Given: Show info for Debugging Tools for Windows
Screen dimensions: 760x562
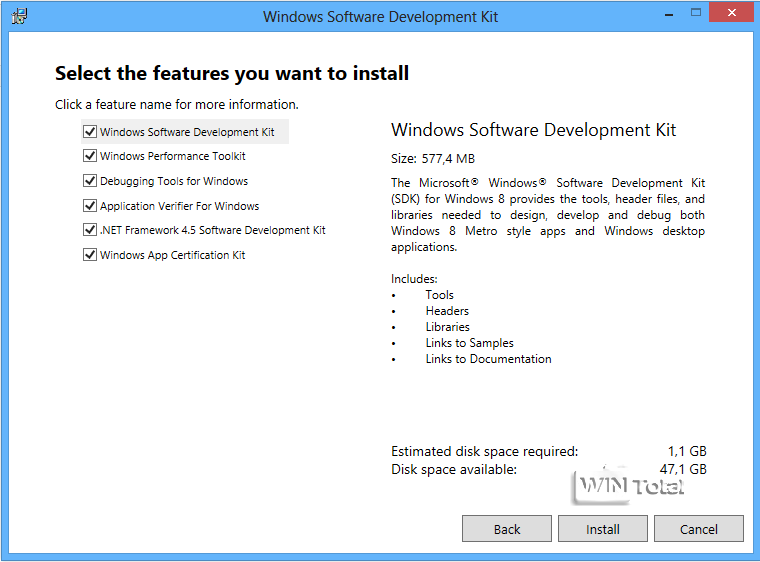Looking at the screenshot, I should [x=174, y=181].
